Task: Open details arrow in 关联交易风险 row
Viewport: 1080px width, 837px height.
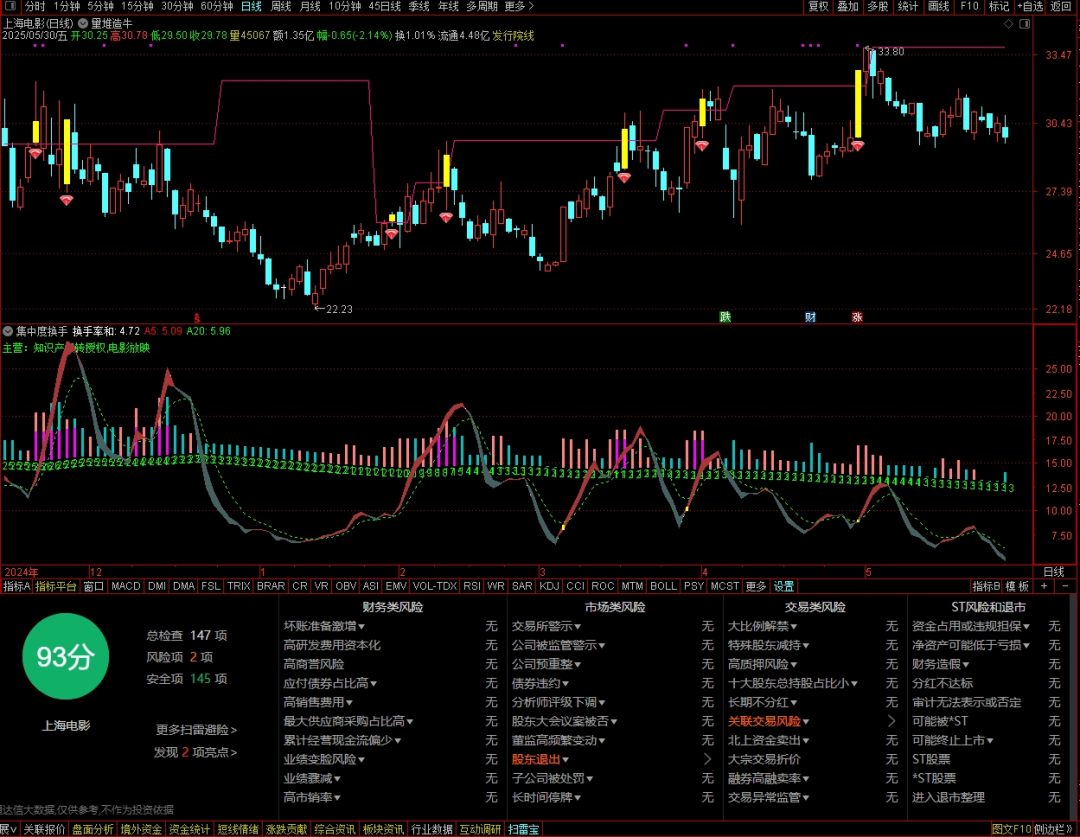Action: click(x=892, y=721)
